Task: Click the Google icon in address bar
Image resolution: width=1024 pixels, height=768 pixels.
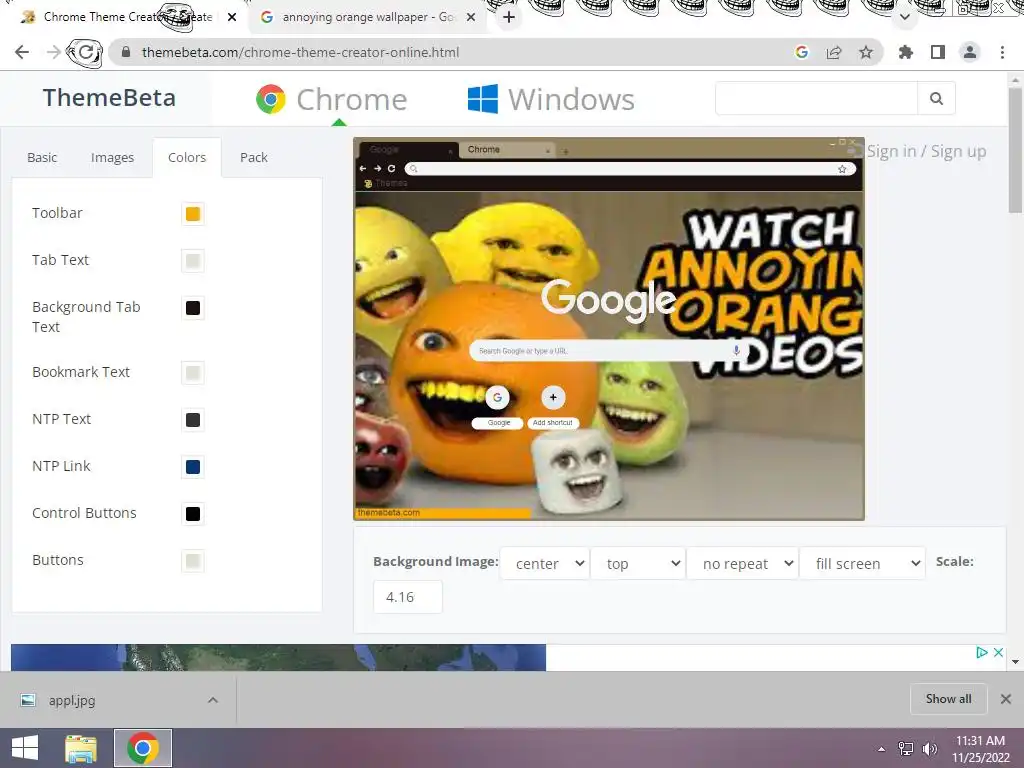Action: tap(801, 52)
